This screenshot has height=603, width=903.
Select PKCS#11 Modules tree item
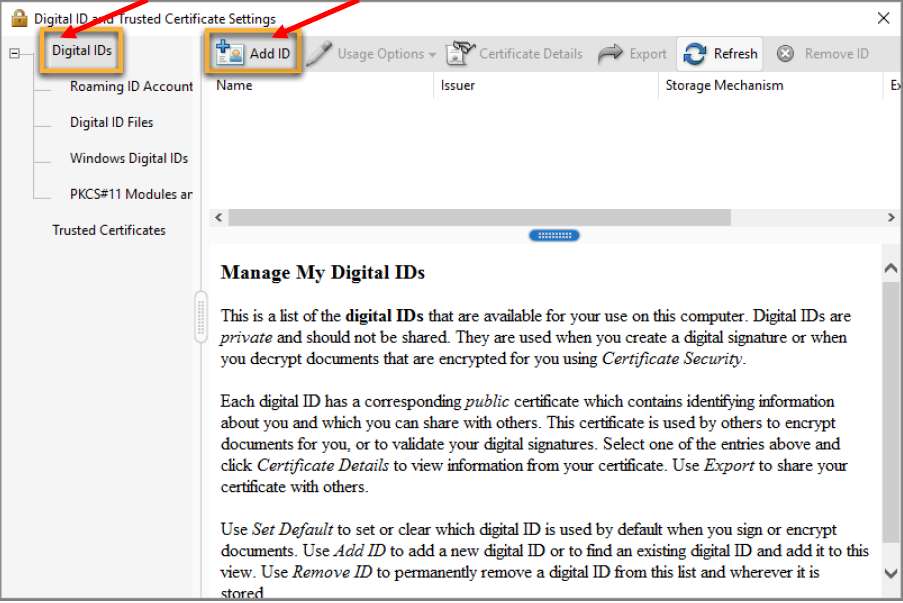coord(131,194)
